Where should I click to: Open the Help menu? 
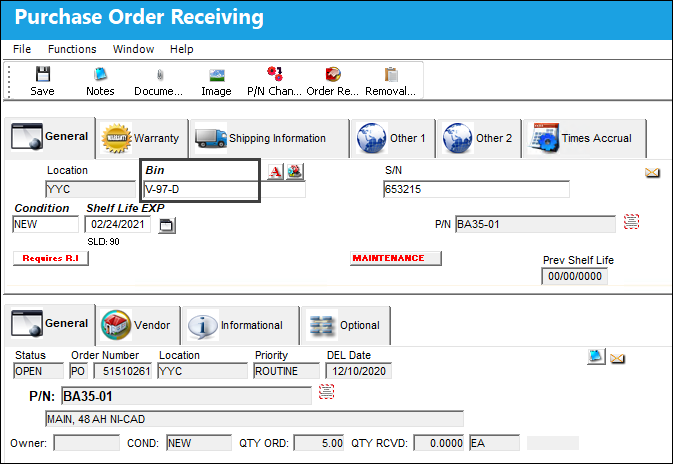(x=182, y=49)
